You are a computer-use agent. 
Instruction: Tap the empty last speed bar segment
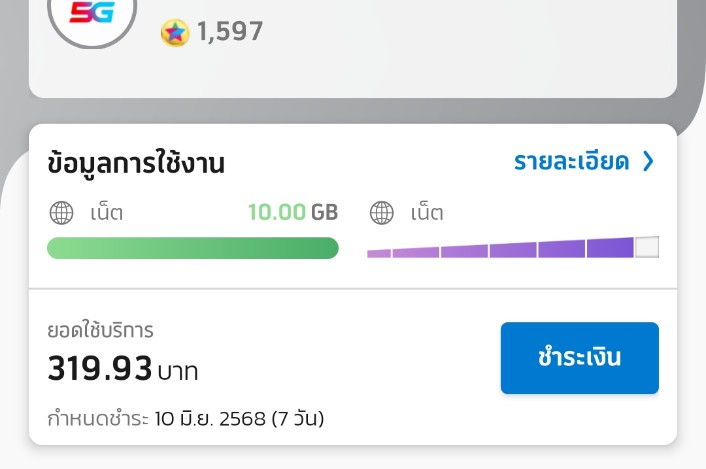tap(647, 247)
